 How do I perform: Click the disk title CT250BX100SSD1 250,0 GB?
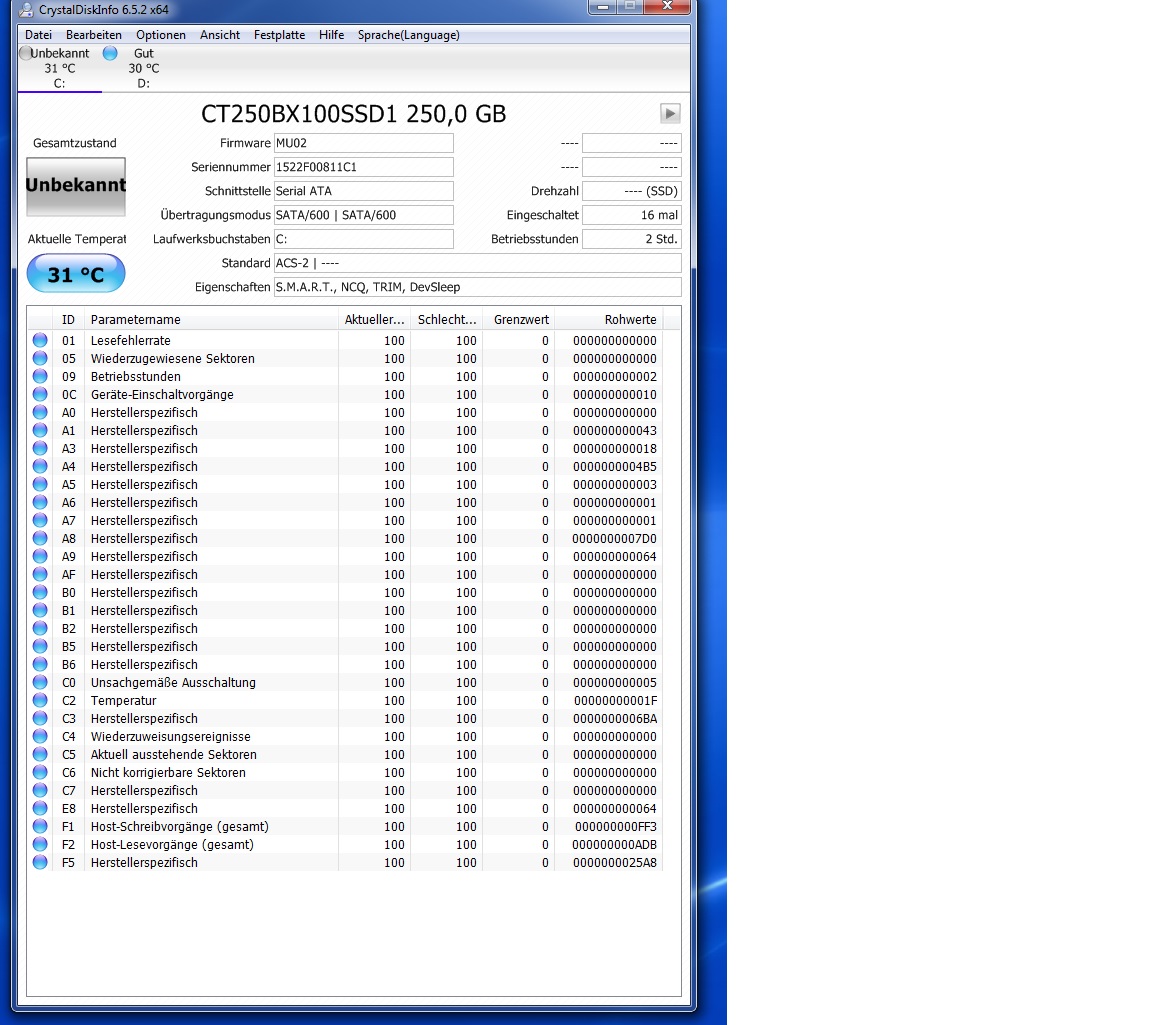(353, 114)
